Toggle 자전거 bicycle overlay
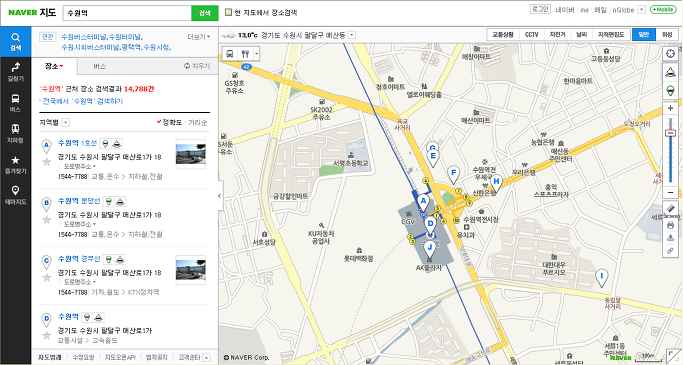 tap(557, 35)
